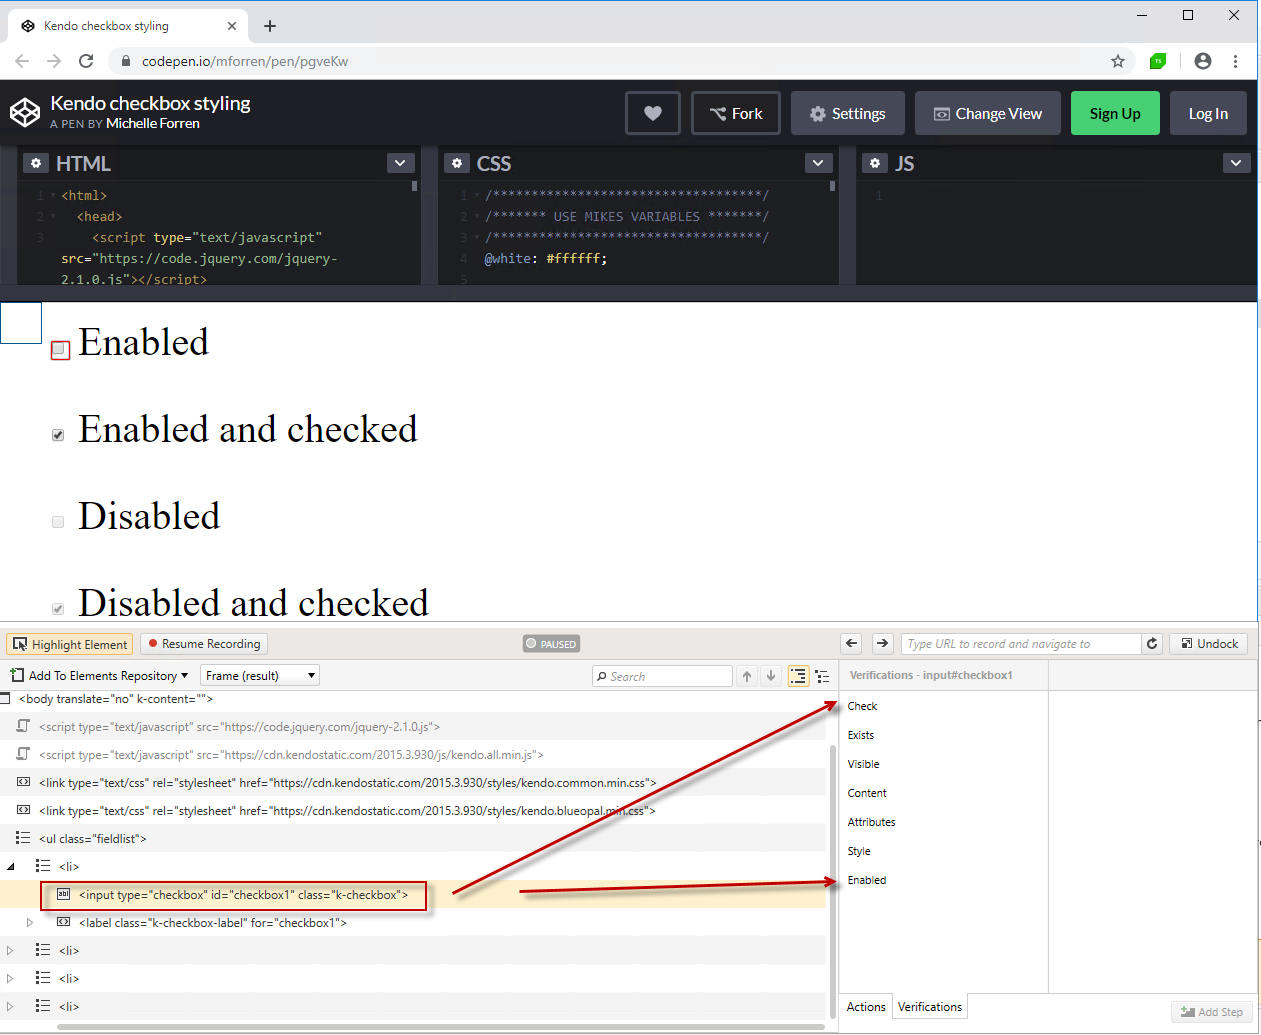This screenshot has width=1261, height=1035.
Task: Toggle Highlight Element mode
Action: 69,644
